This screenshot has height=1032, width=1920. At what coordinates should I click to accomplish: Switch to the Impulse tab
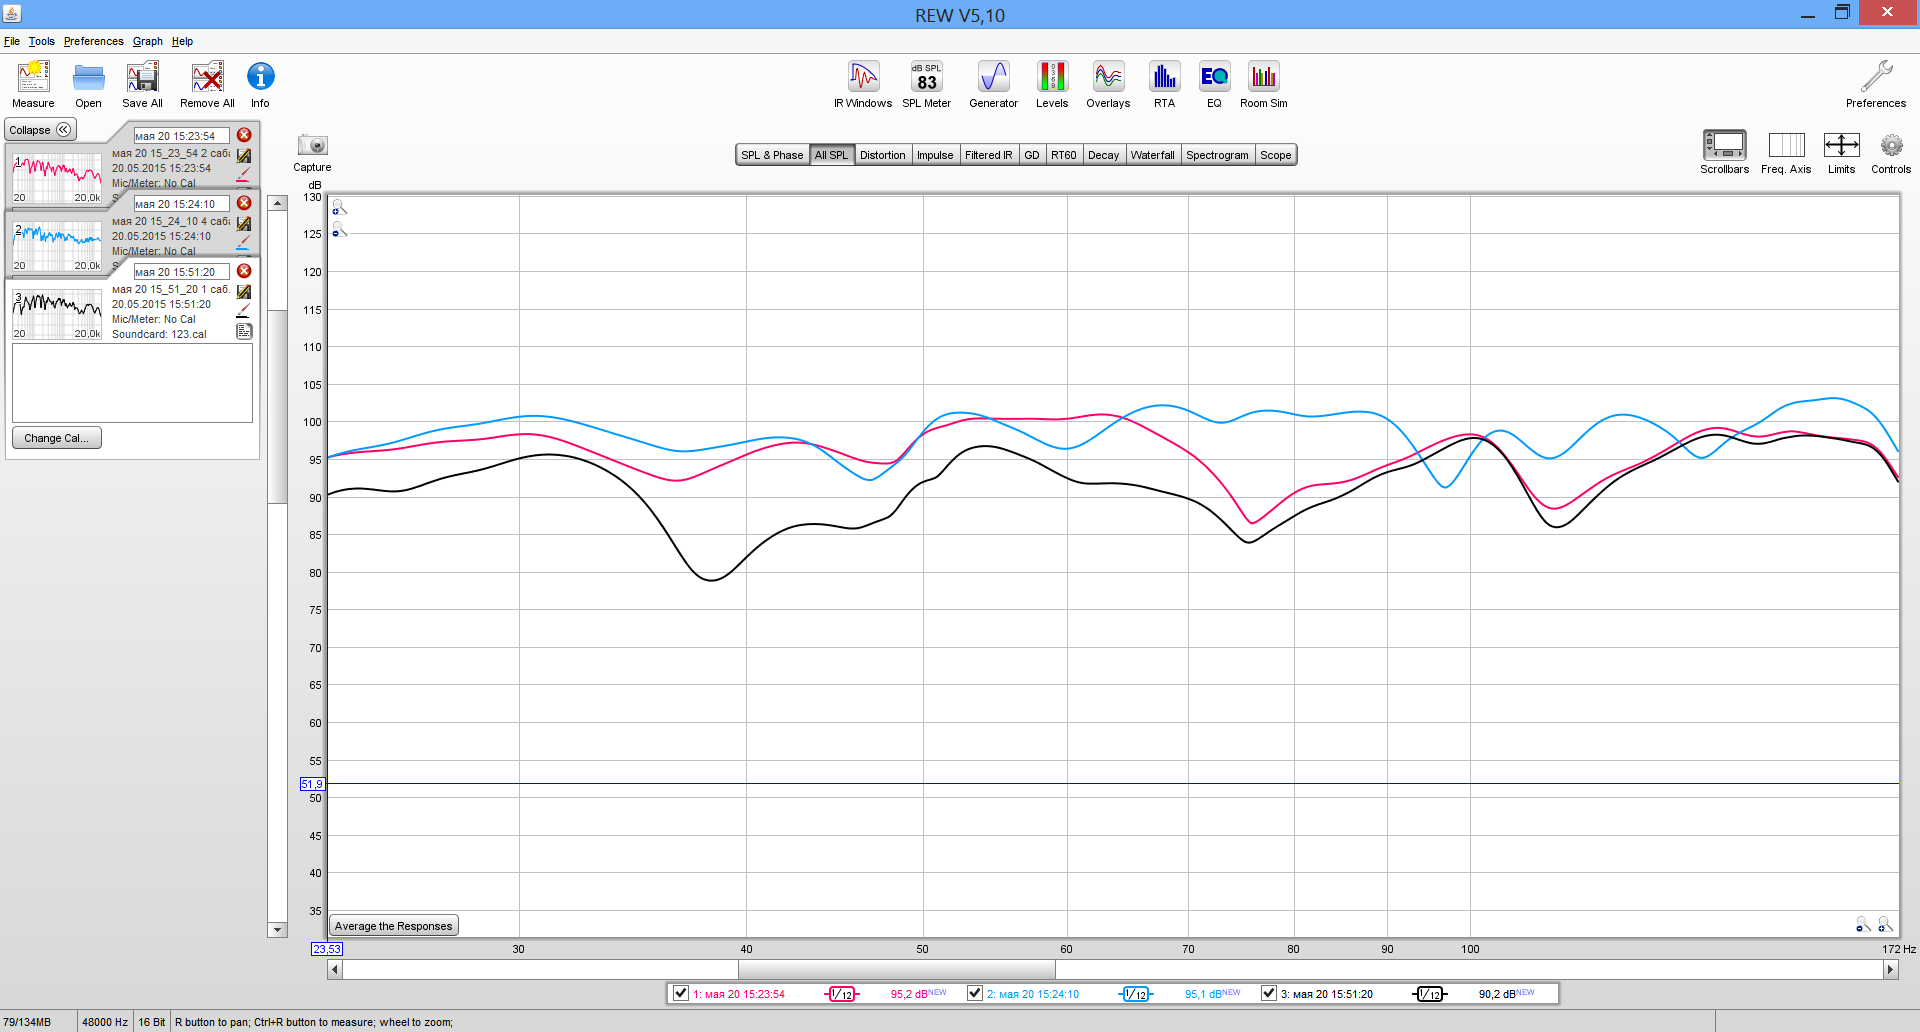935,155
